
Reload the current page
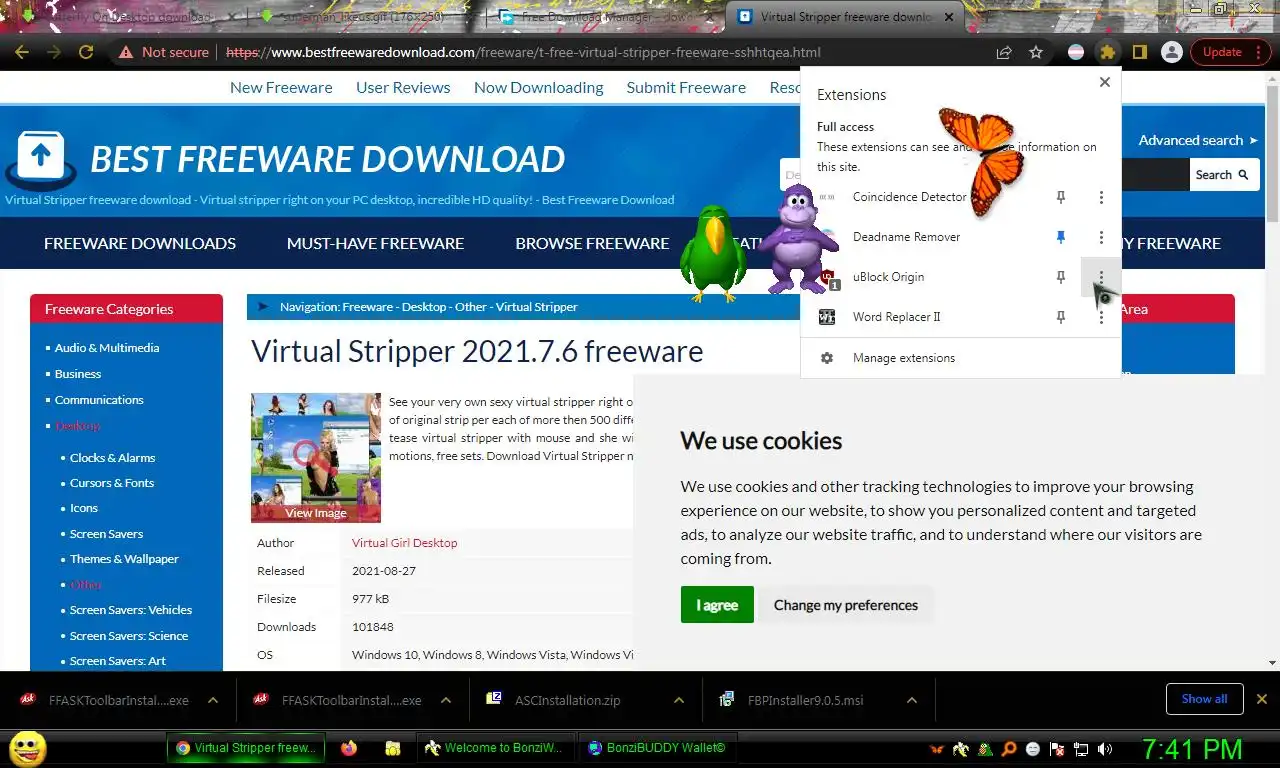(x=86, y=52)
